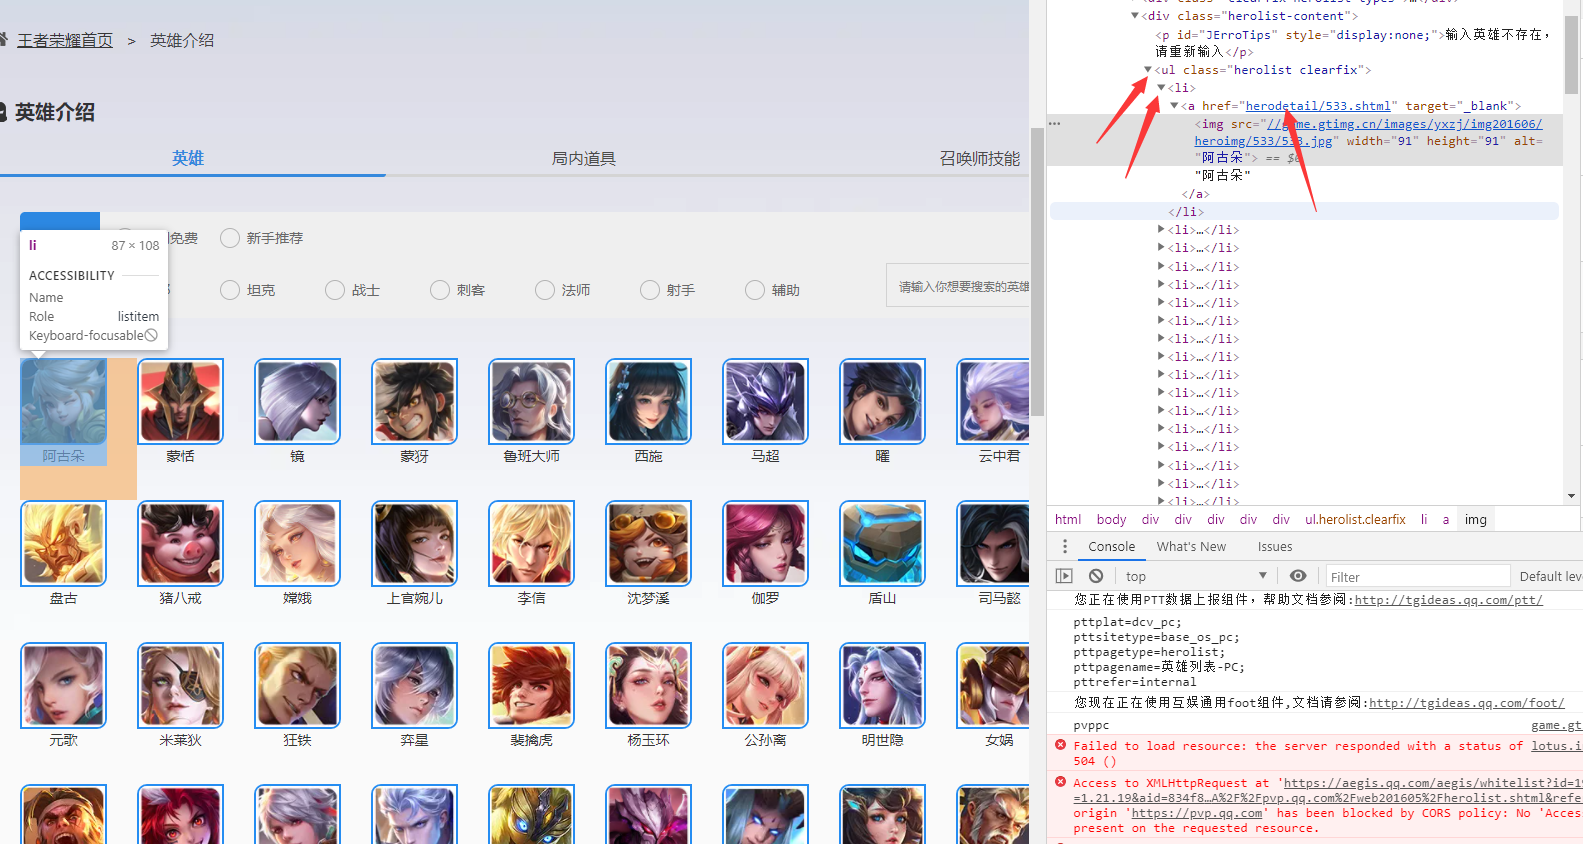Open hero 米莱狄 portrait

pyautogui.click(x=180, y=685)
